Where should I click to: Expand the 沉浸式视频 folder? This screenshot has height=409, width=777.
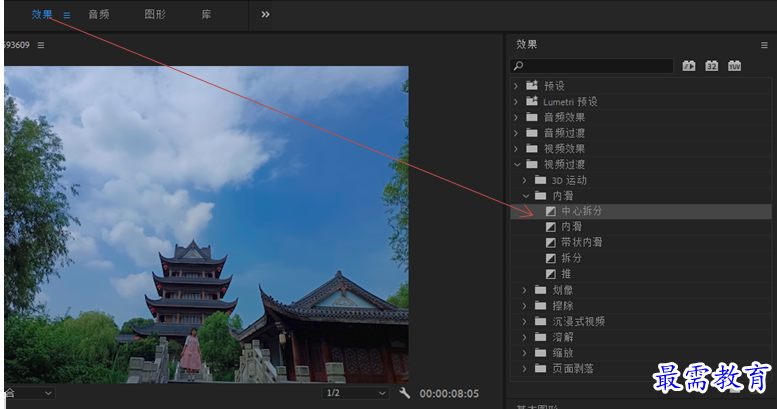coord(525,322)
